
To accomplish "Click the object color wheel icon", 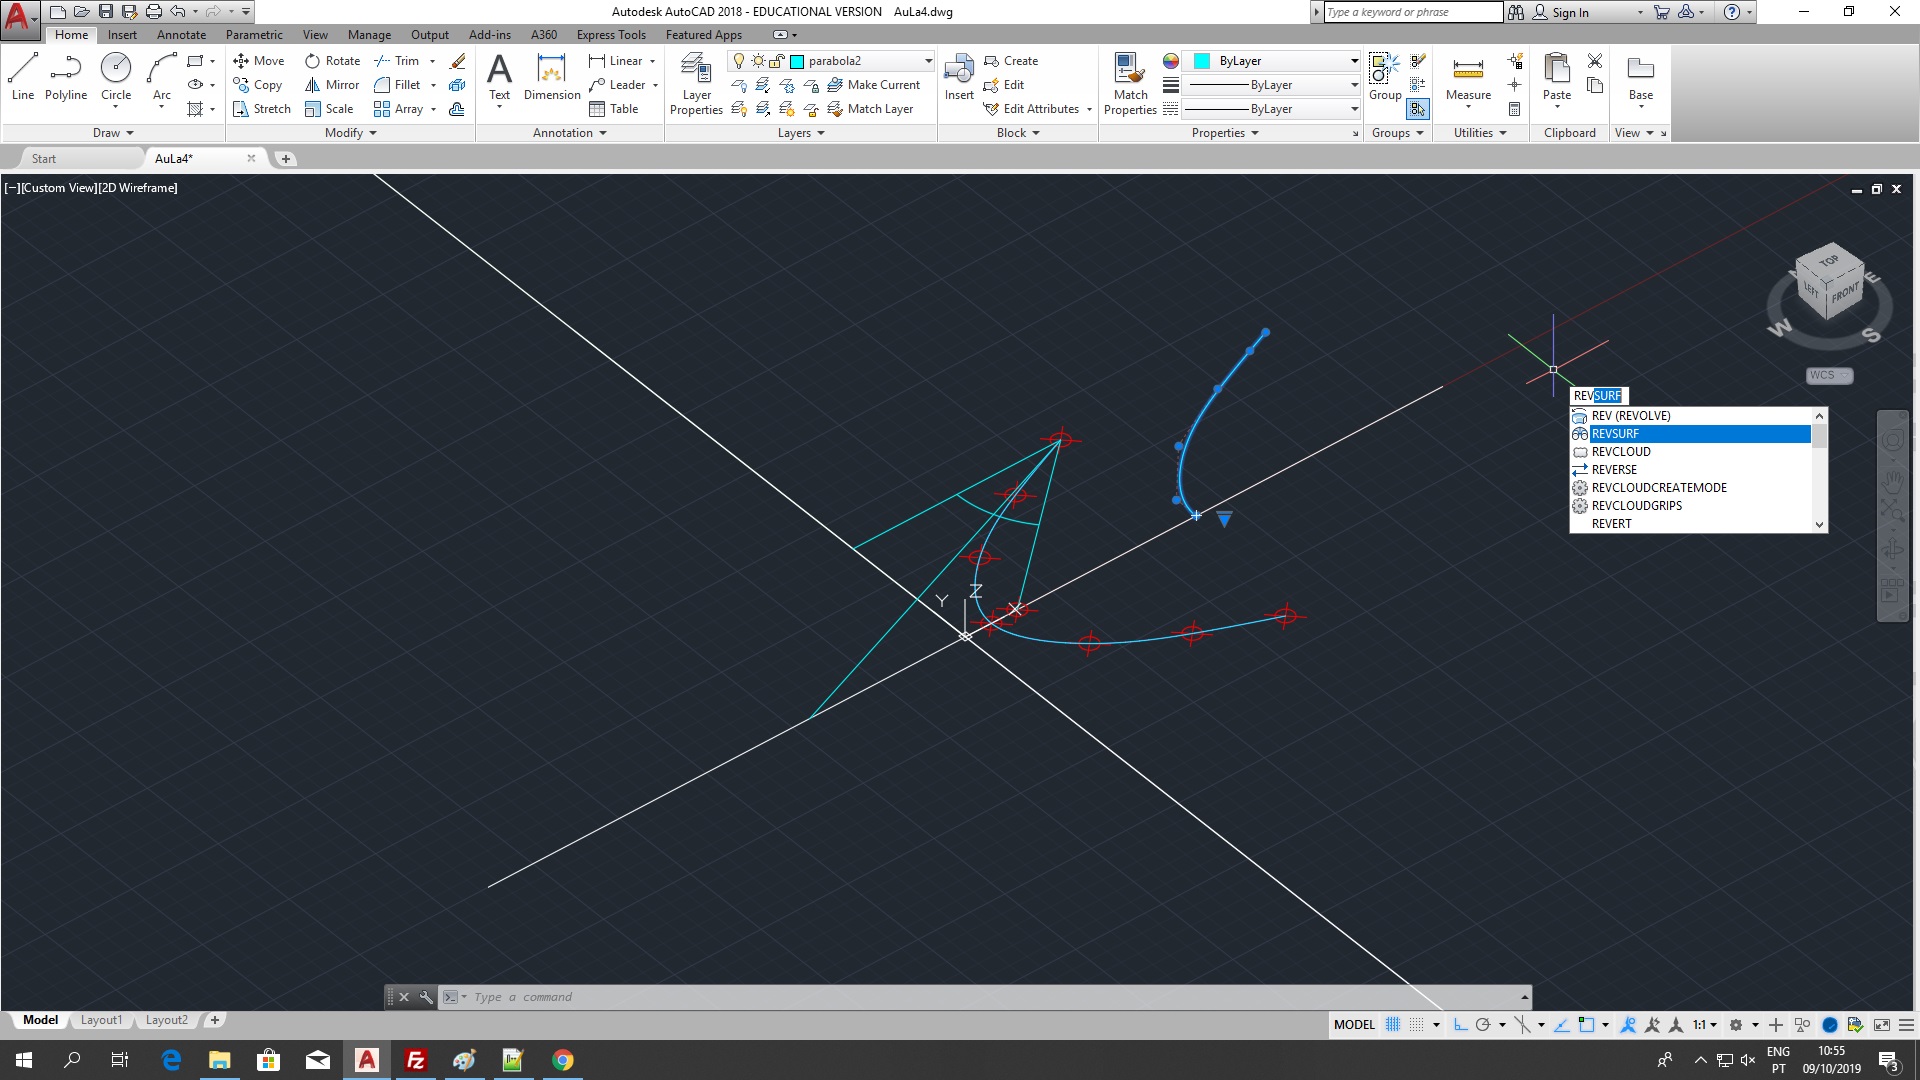I will coord(1171,61).
